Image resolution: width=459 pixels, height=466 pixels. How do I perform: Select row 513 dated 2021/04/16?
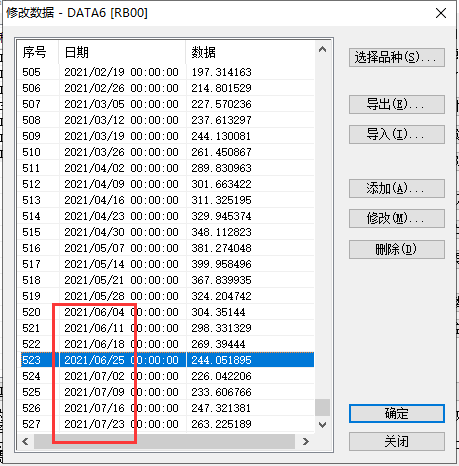click(166, 200)
